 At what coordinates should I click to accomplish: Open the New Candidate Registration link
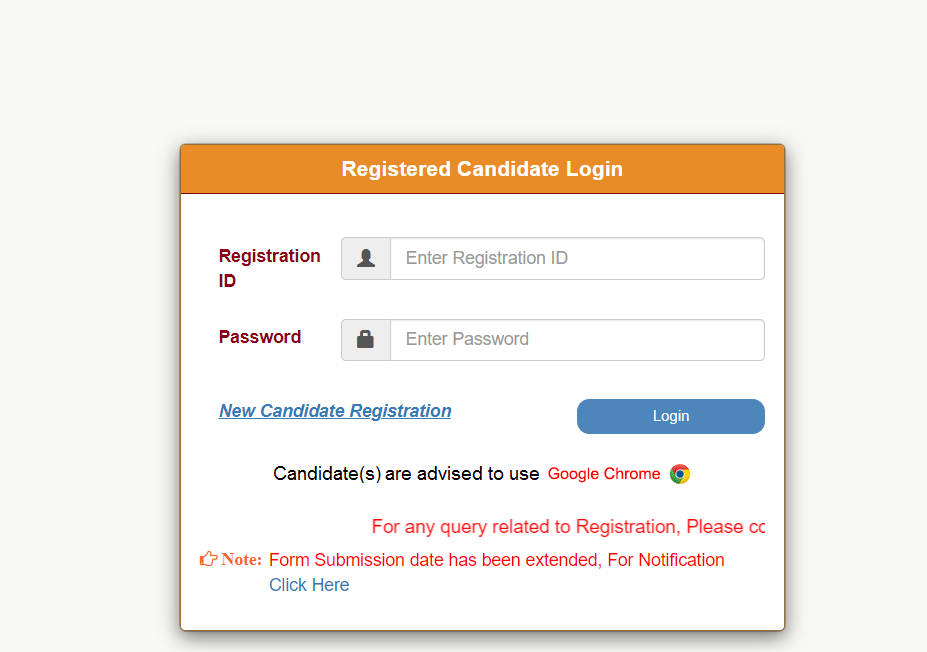point(335,411)
